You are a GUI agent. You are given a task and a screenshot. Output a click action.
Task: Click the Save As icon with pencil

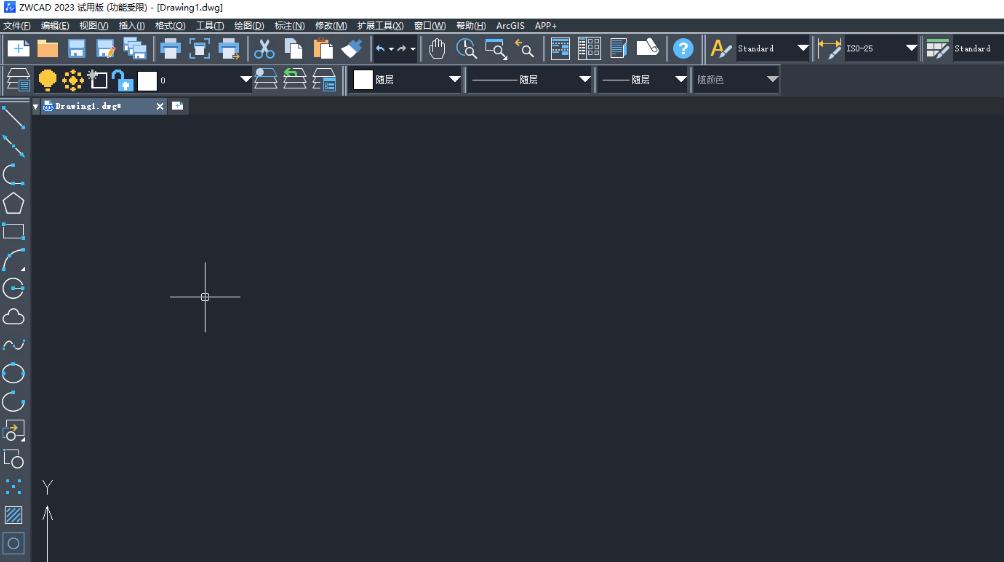(x=106, y=49)
